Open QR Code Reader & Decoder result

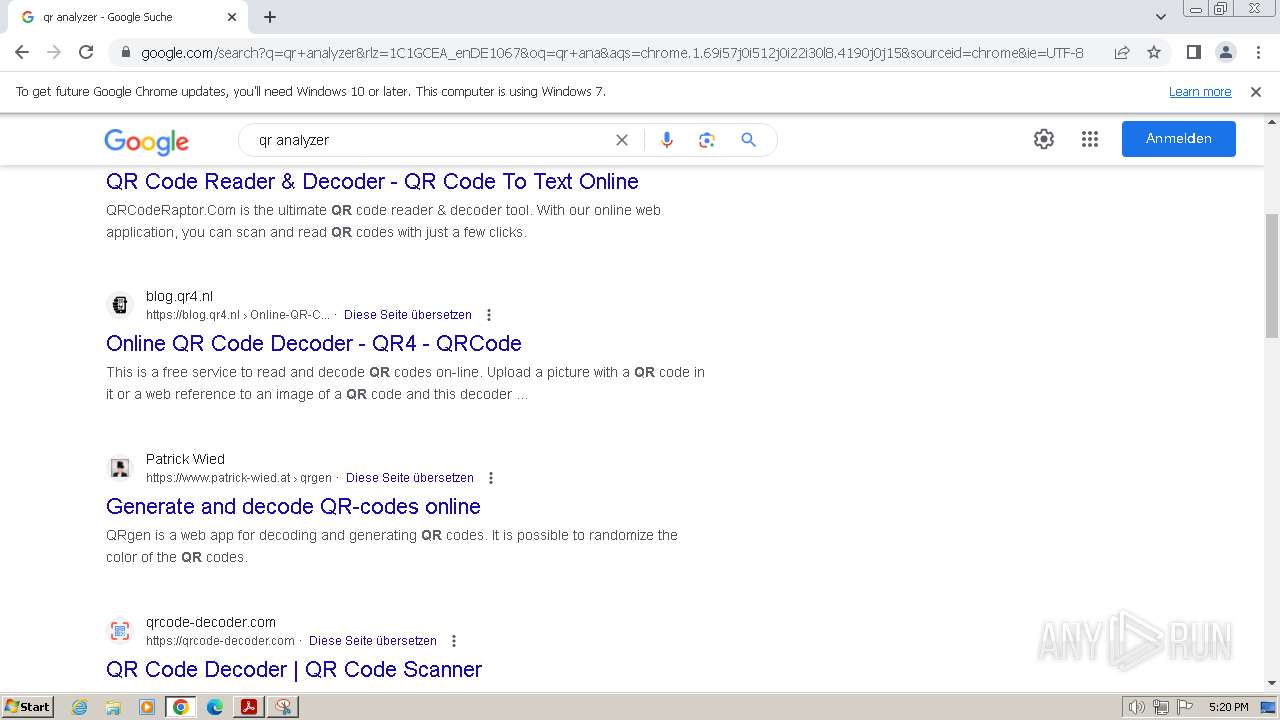[372, 181]
